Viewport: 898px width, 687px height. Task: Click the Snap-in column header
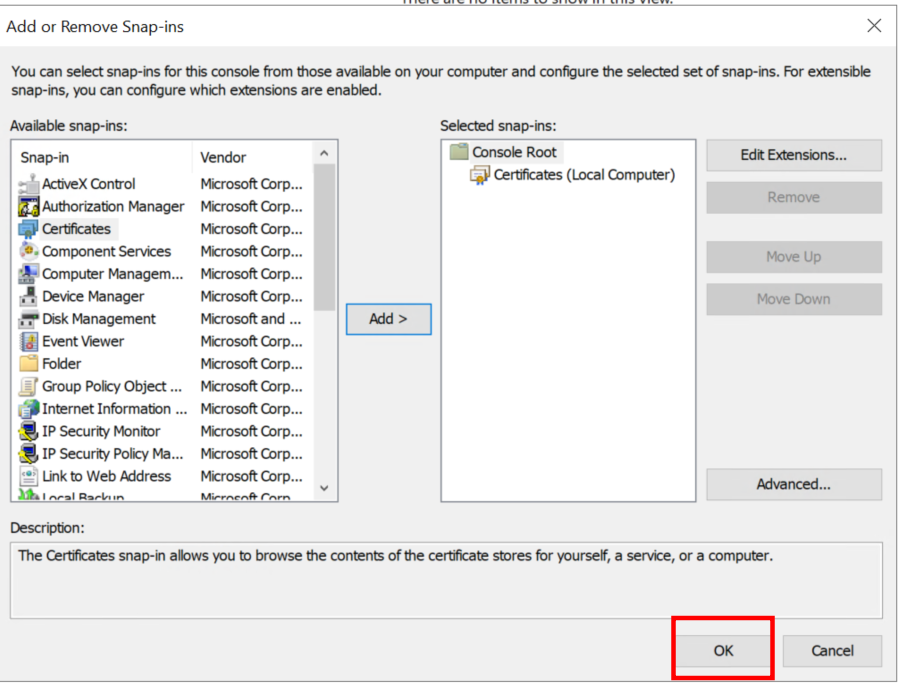pyautogui.click(x=100, y=157)
